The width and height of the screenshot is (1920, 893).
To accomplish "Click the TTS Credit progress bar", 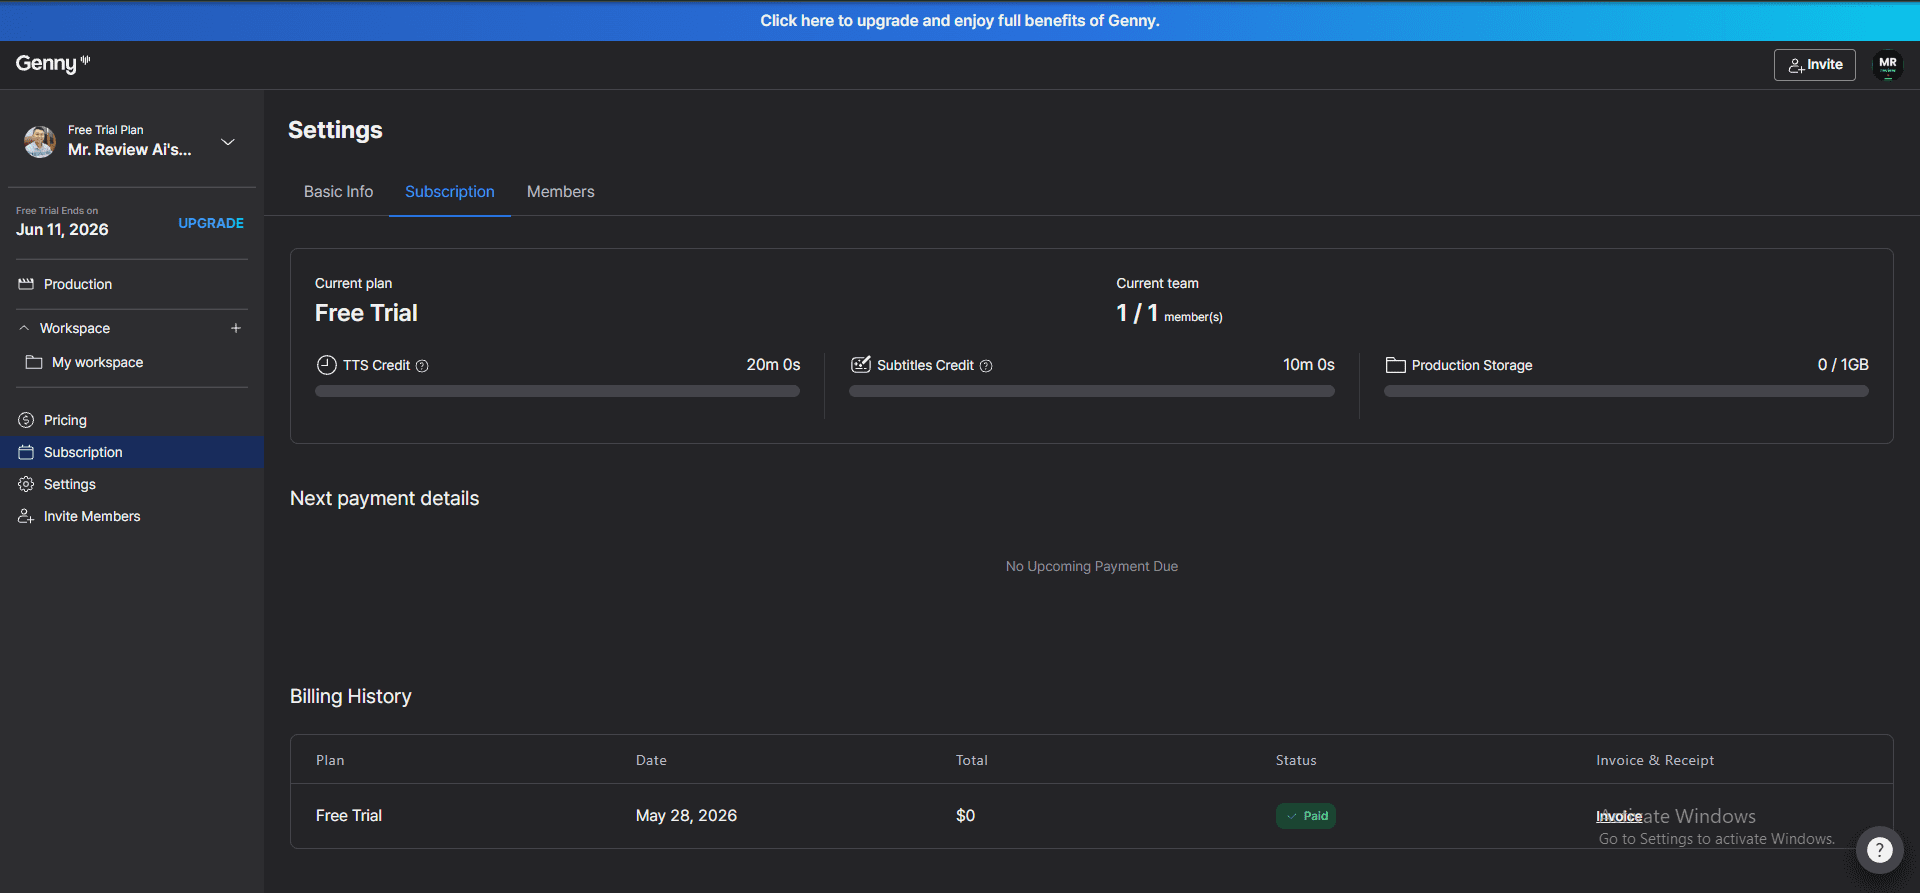I will pos(557,391).
